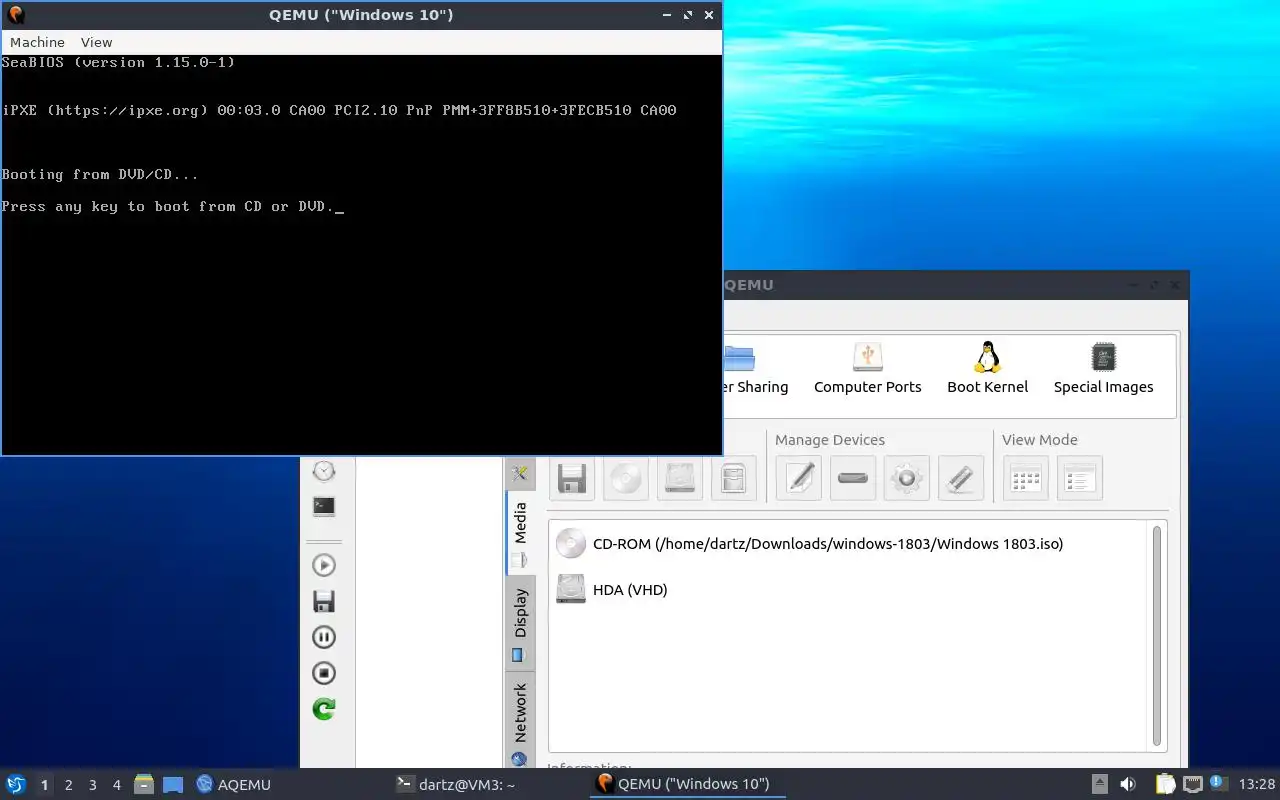
Task: Save the VM state with the floppy icon
Action: 323,601
